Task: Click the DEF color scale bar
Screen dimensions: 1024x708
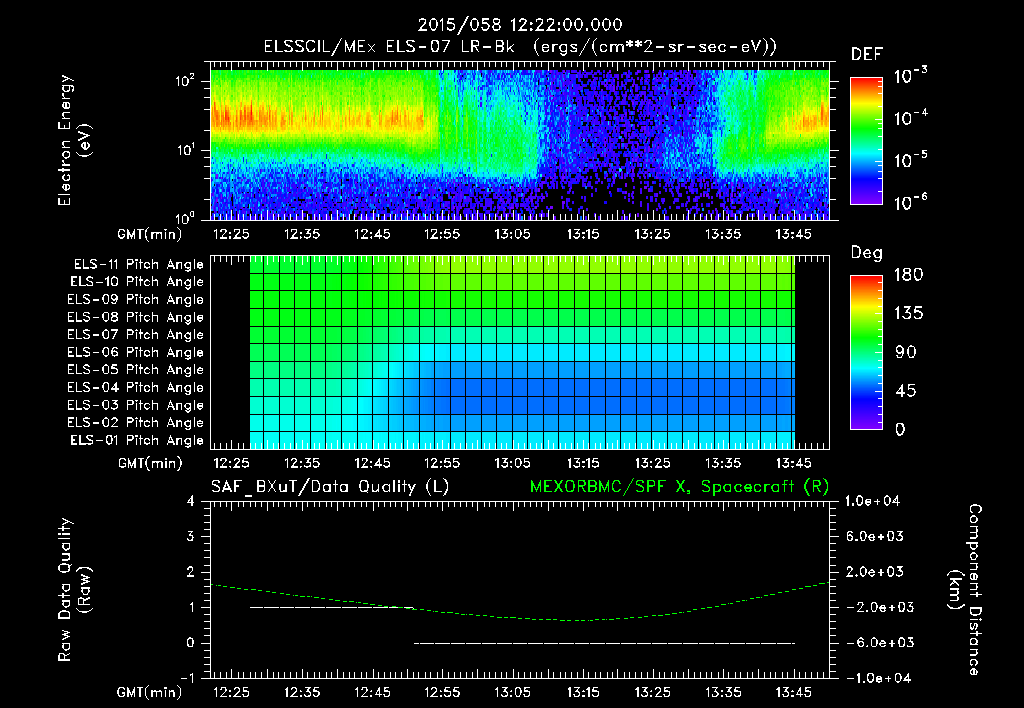Action: point(866,141)
